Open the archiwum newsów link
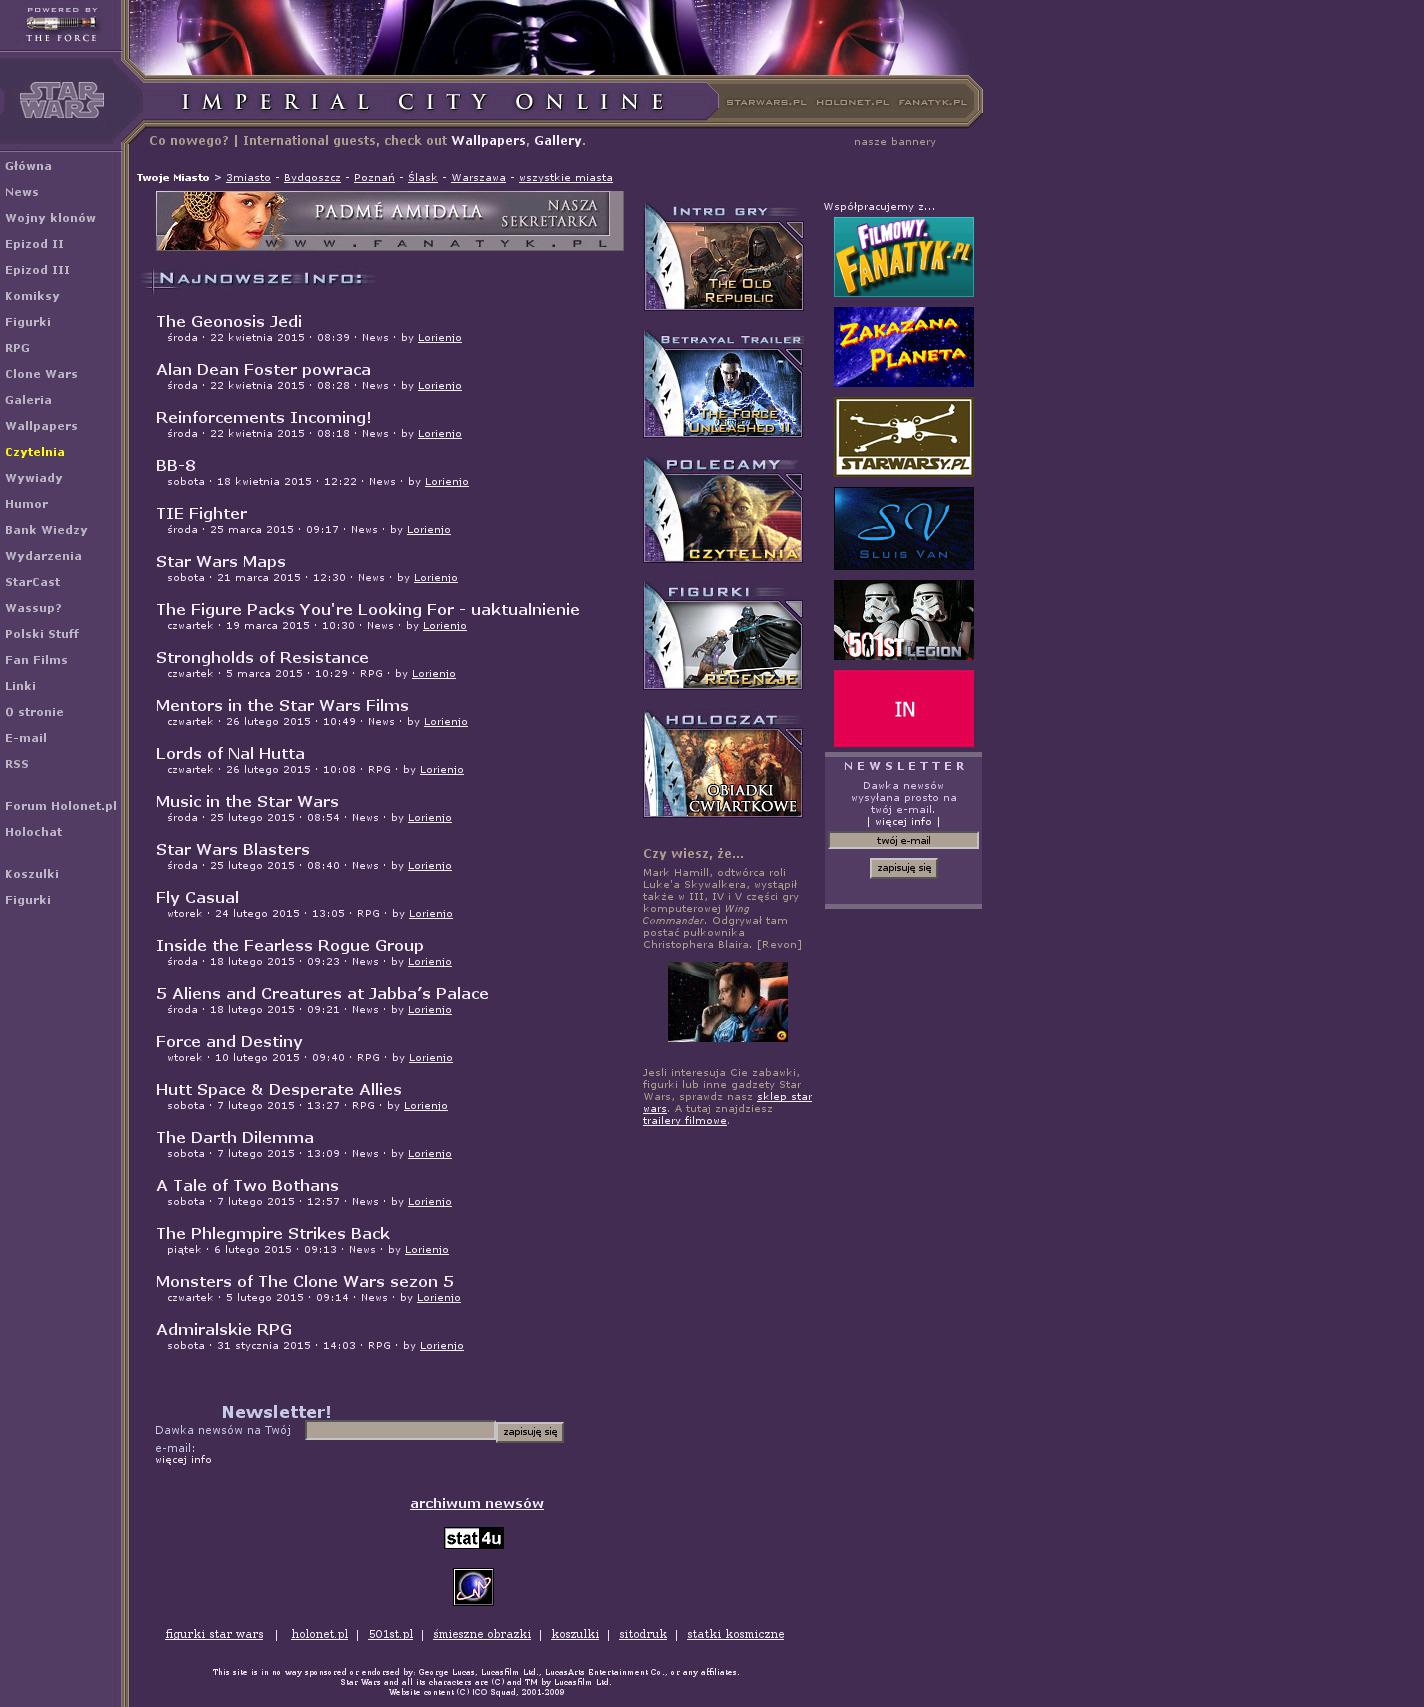Image resolution: width=1424 pixels, height=1707 pixels. (x=476, y=1503)
